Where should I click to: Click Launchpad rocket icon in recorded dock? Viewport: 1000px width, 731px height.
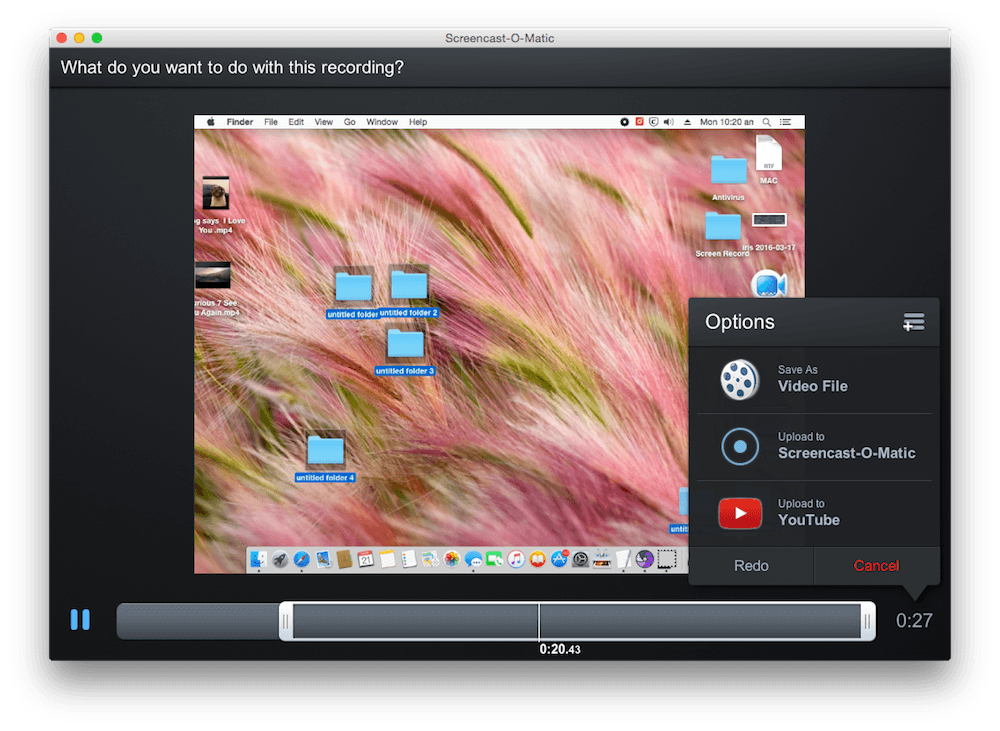click(x=280, y=559)
